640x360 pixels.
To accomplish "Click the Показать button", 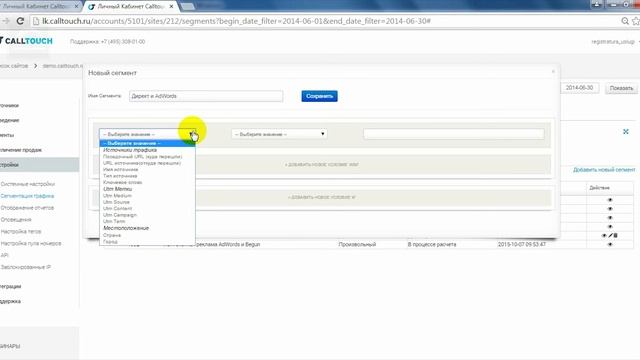I will 621,88.
